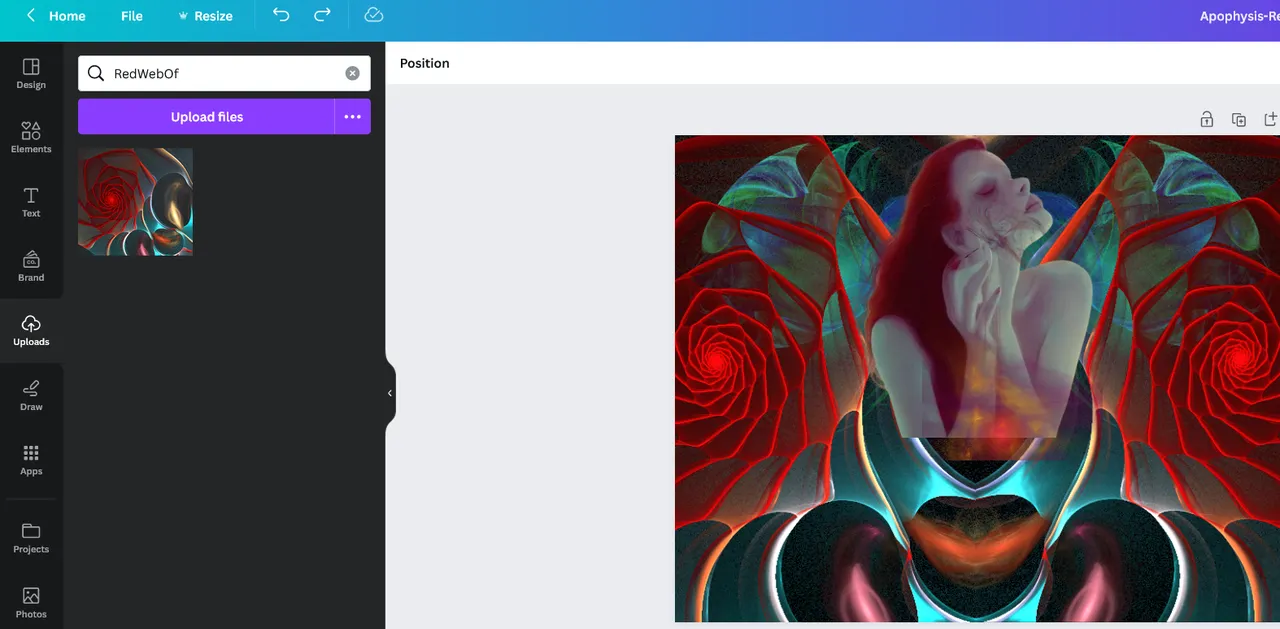Open the Brand side panel
This screenshot has height=629, width=1280.
pos(31,266)
